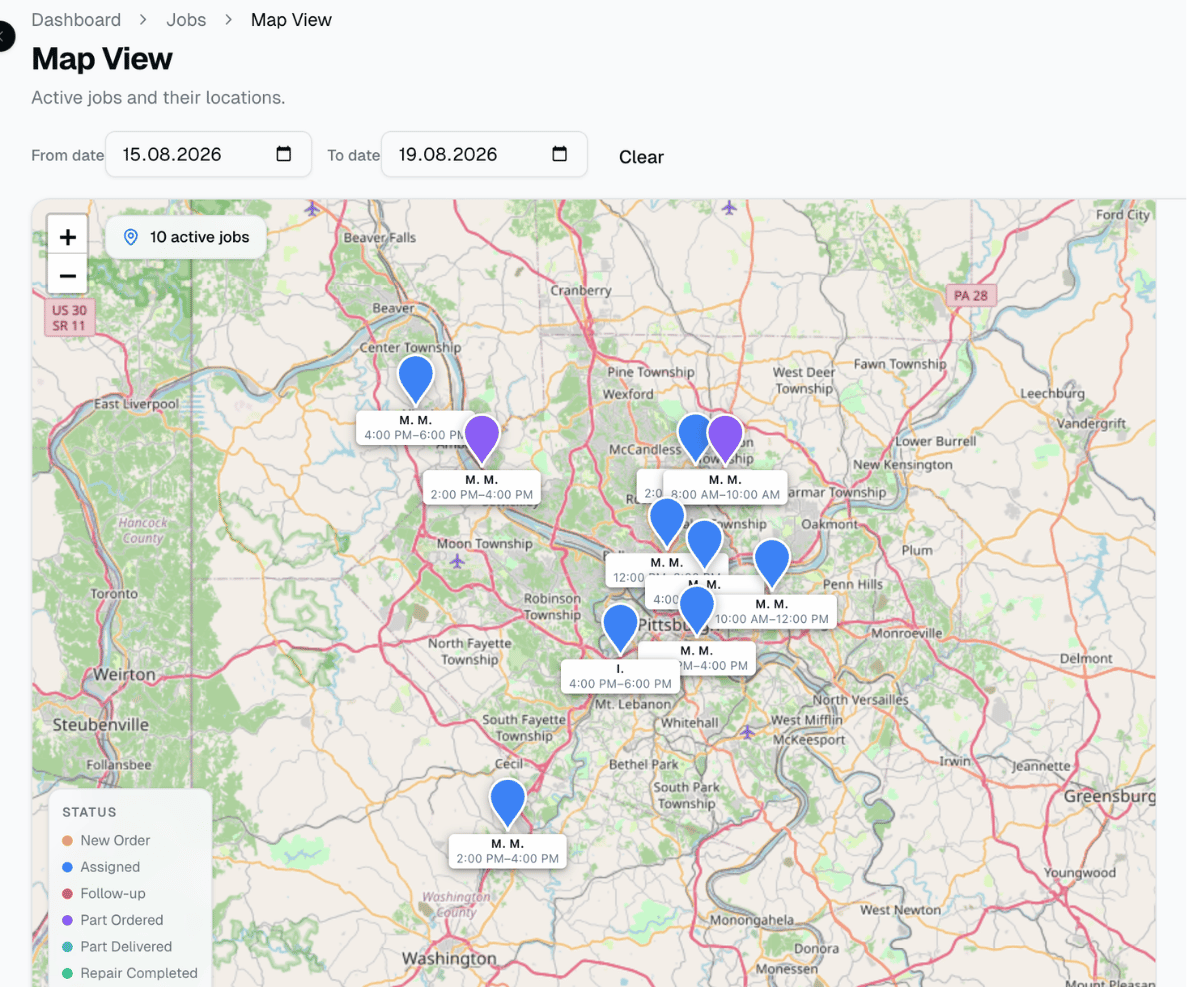Click the To date input field
Screen dimensions: 1187x987
click(484, 154)
